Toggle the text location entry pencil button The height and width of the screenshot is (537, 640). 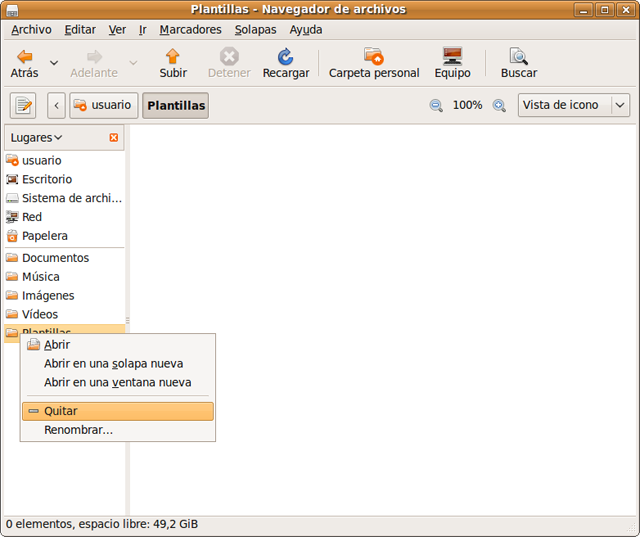click(23, 105)
